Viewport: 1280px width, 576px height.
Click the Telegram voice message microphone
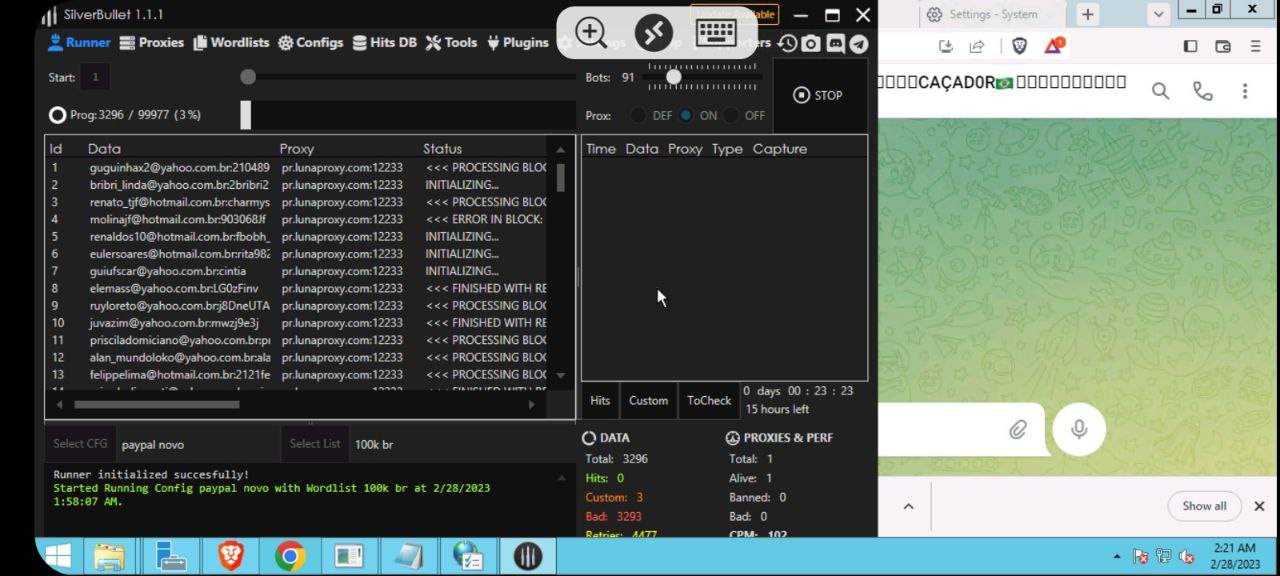click(1079, 429)
